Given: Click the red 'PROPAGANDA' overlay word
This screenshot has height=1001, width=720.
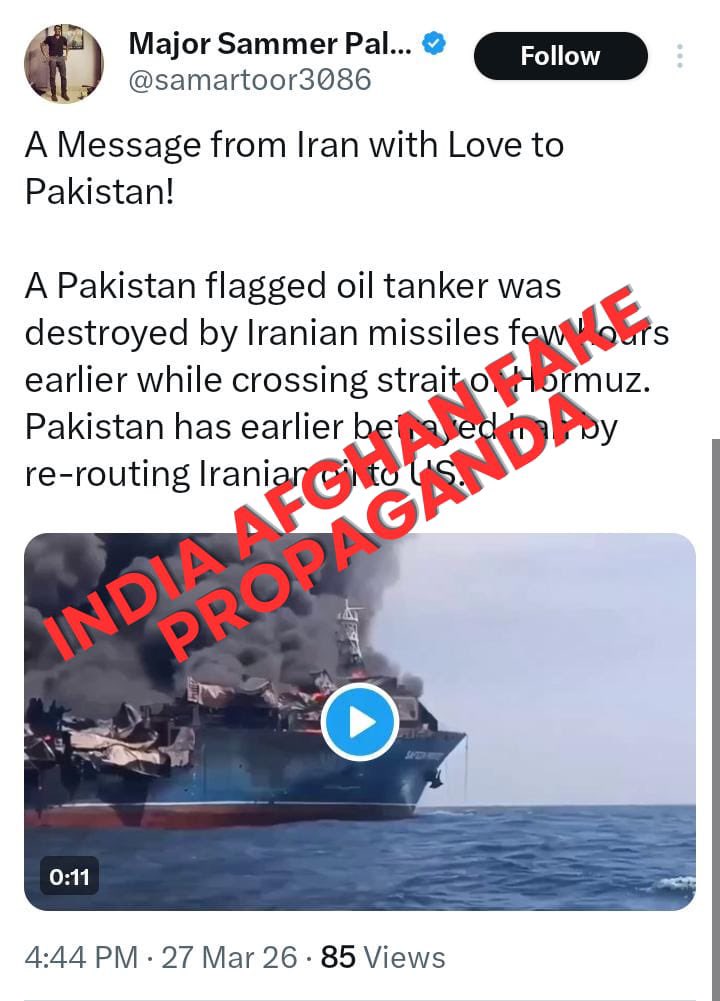Looking at the screenshot, I should [377, 525].
